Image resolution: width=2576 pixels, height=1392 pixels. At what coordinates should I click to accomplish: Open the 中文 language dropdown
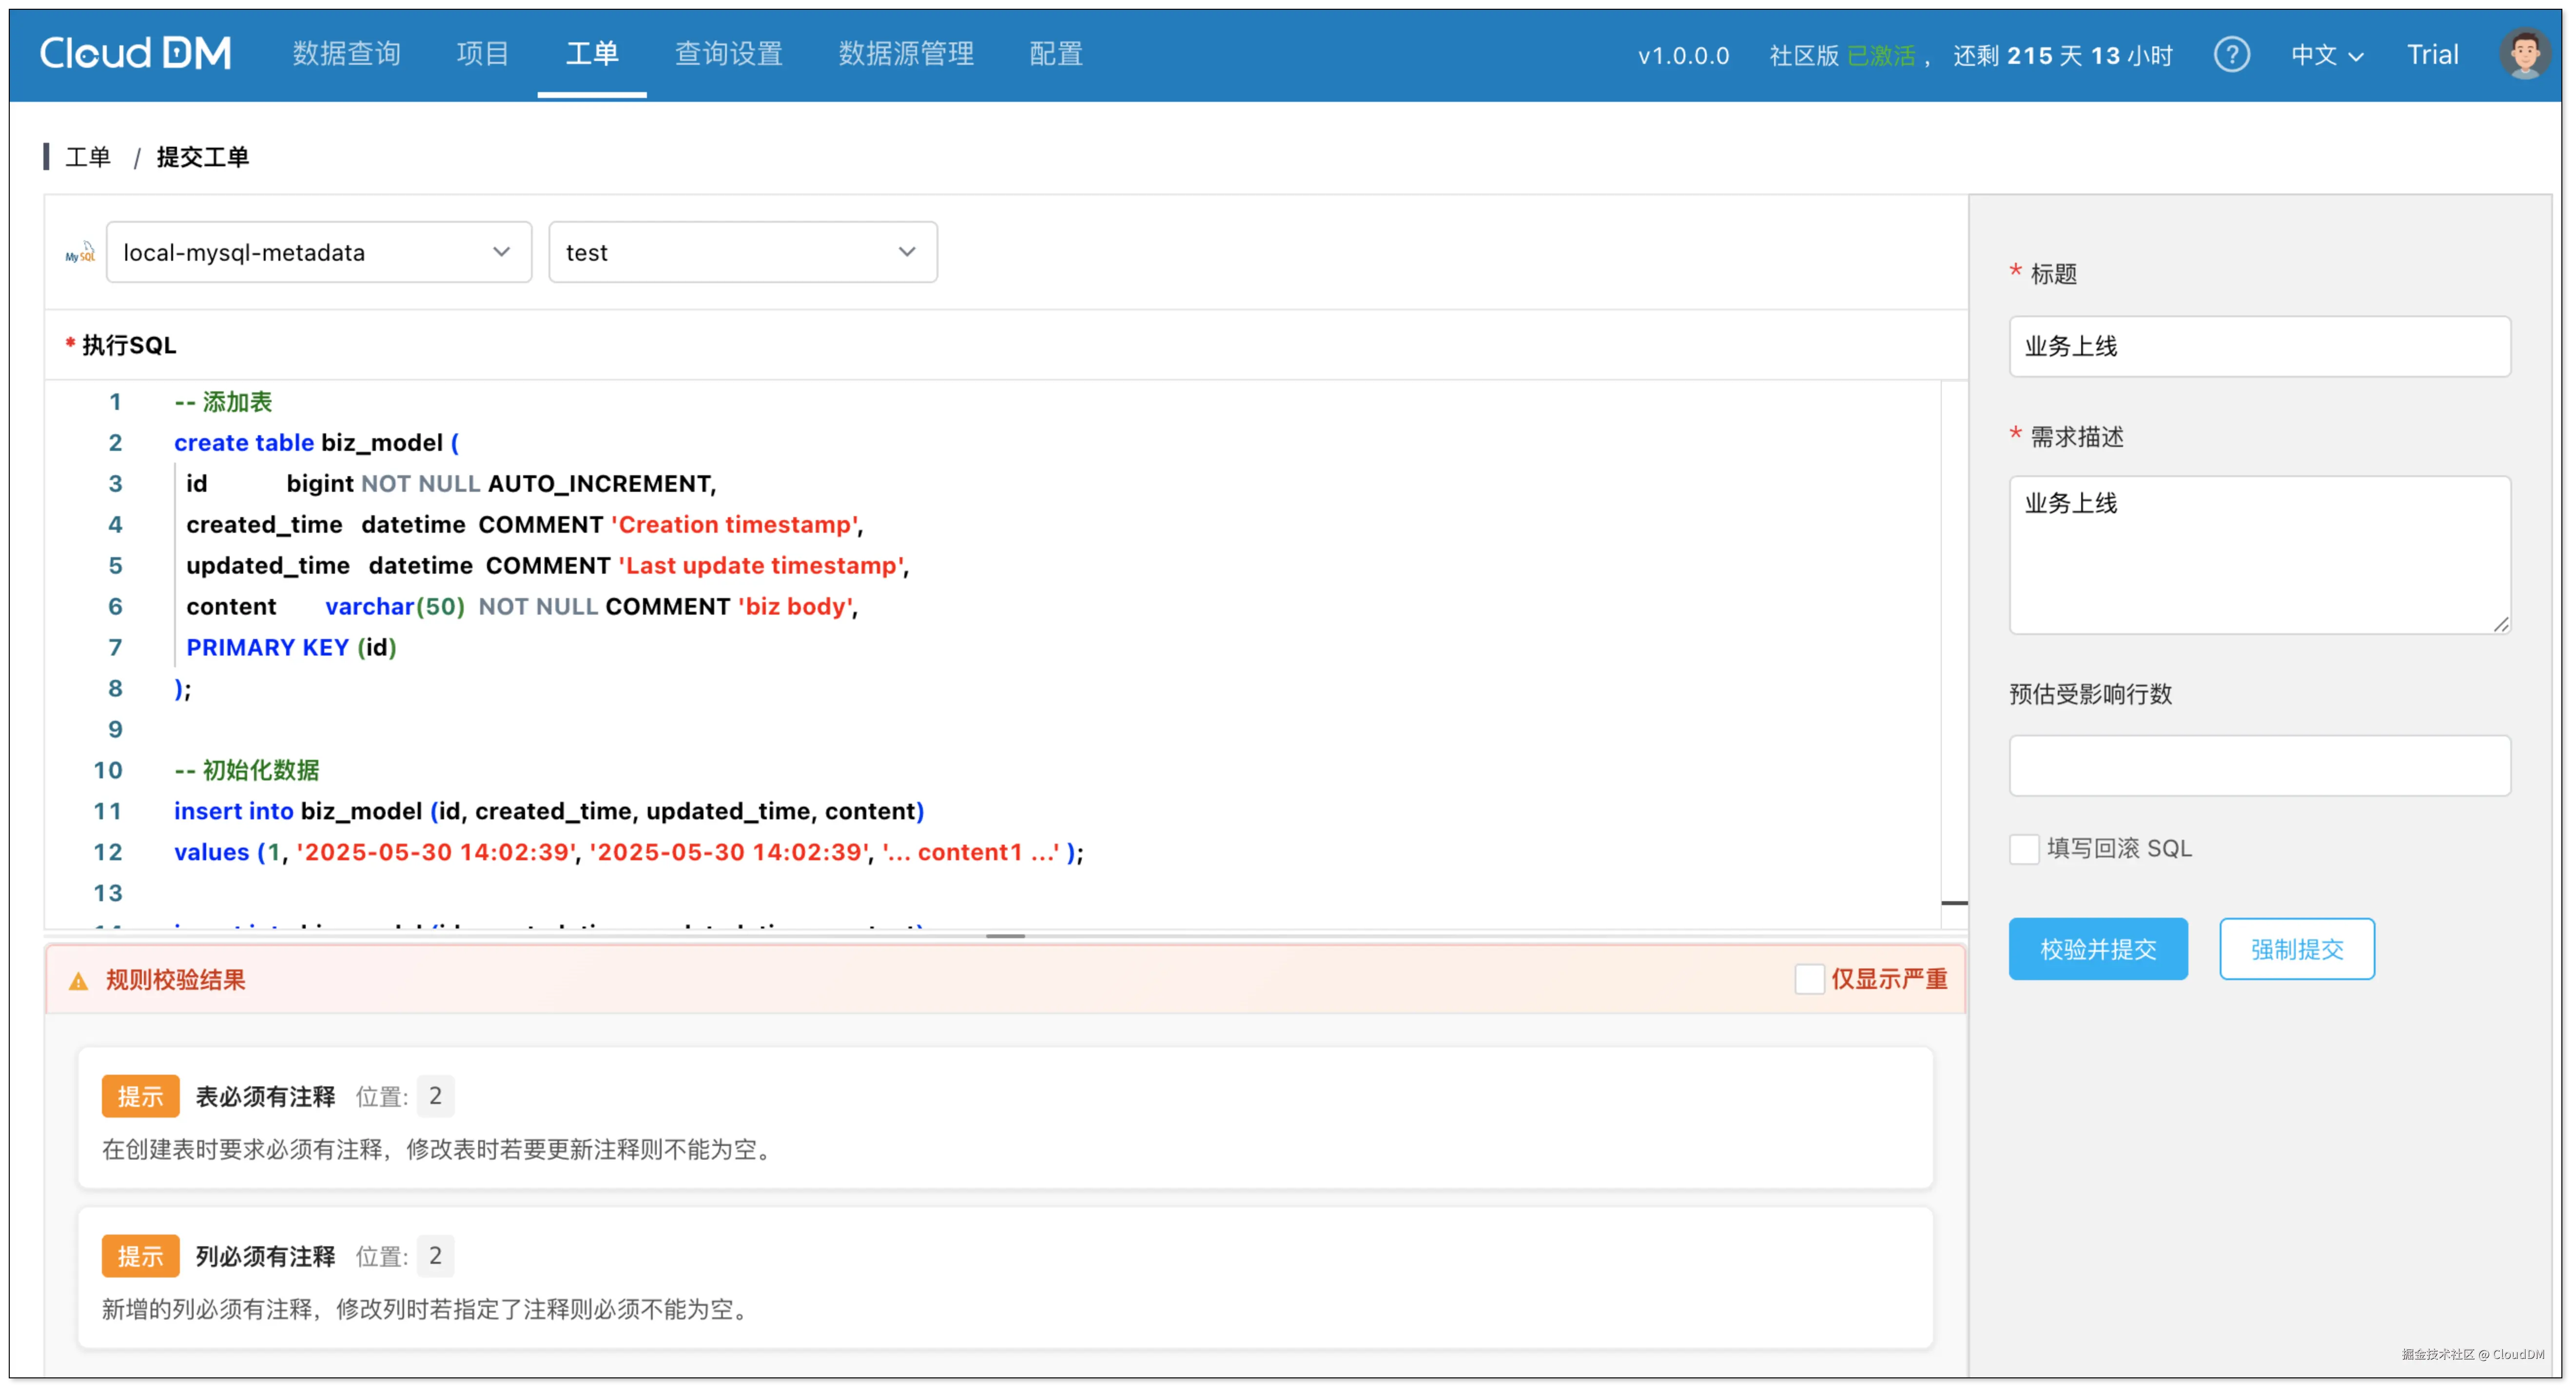pos(2327,55)
